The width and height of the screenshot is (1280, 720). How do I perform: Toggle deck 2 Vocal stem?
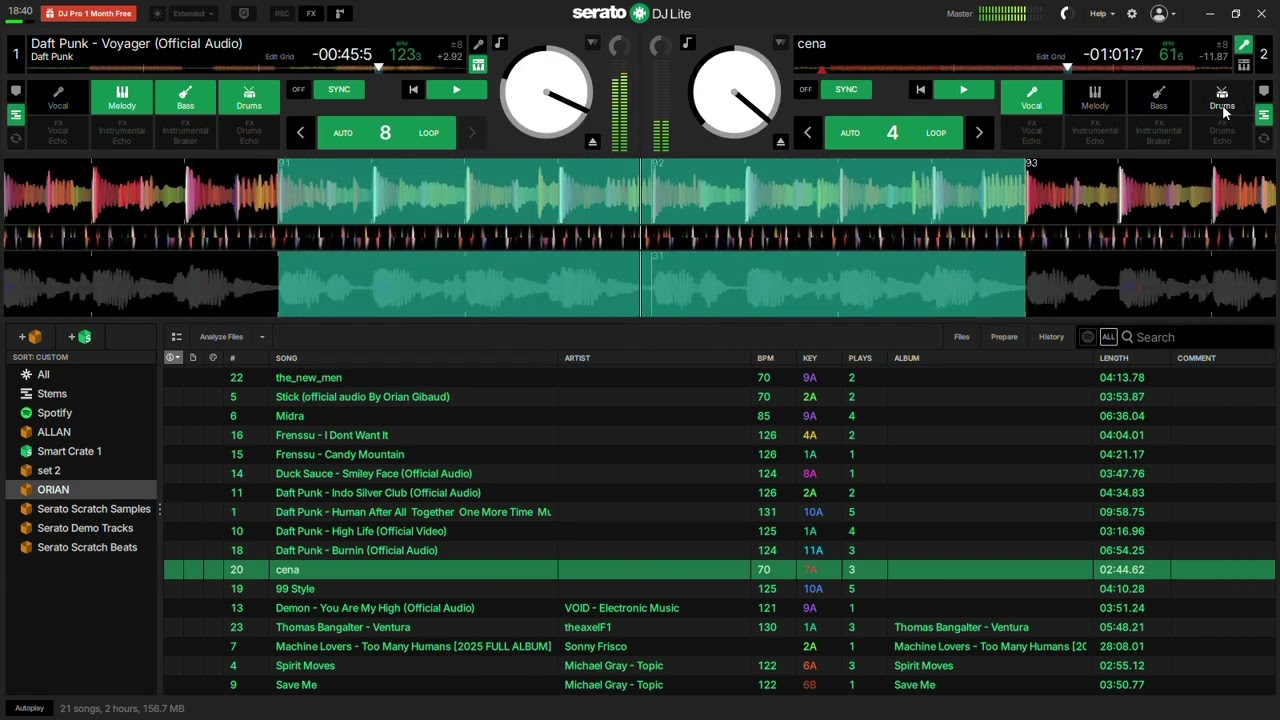point(1031,97)
